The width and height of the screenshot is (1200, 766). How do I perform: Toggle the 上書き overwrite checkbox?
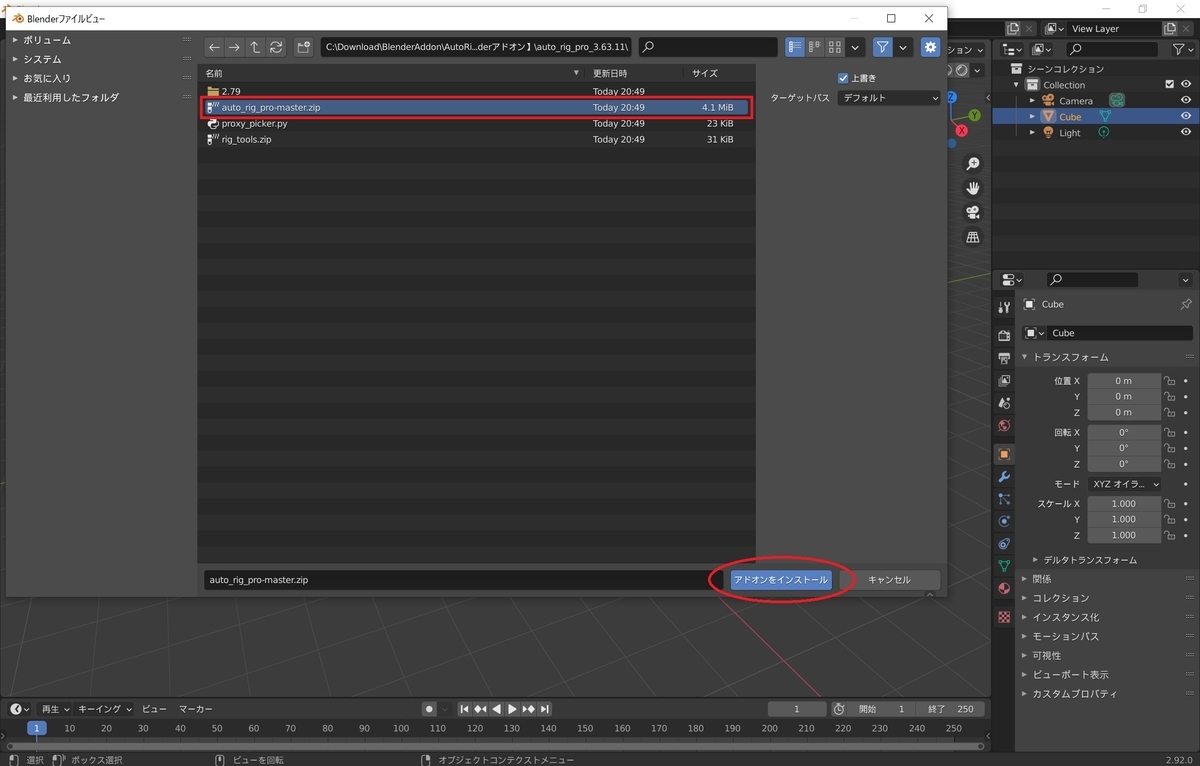tap(843, 78)
